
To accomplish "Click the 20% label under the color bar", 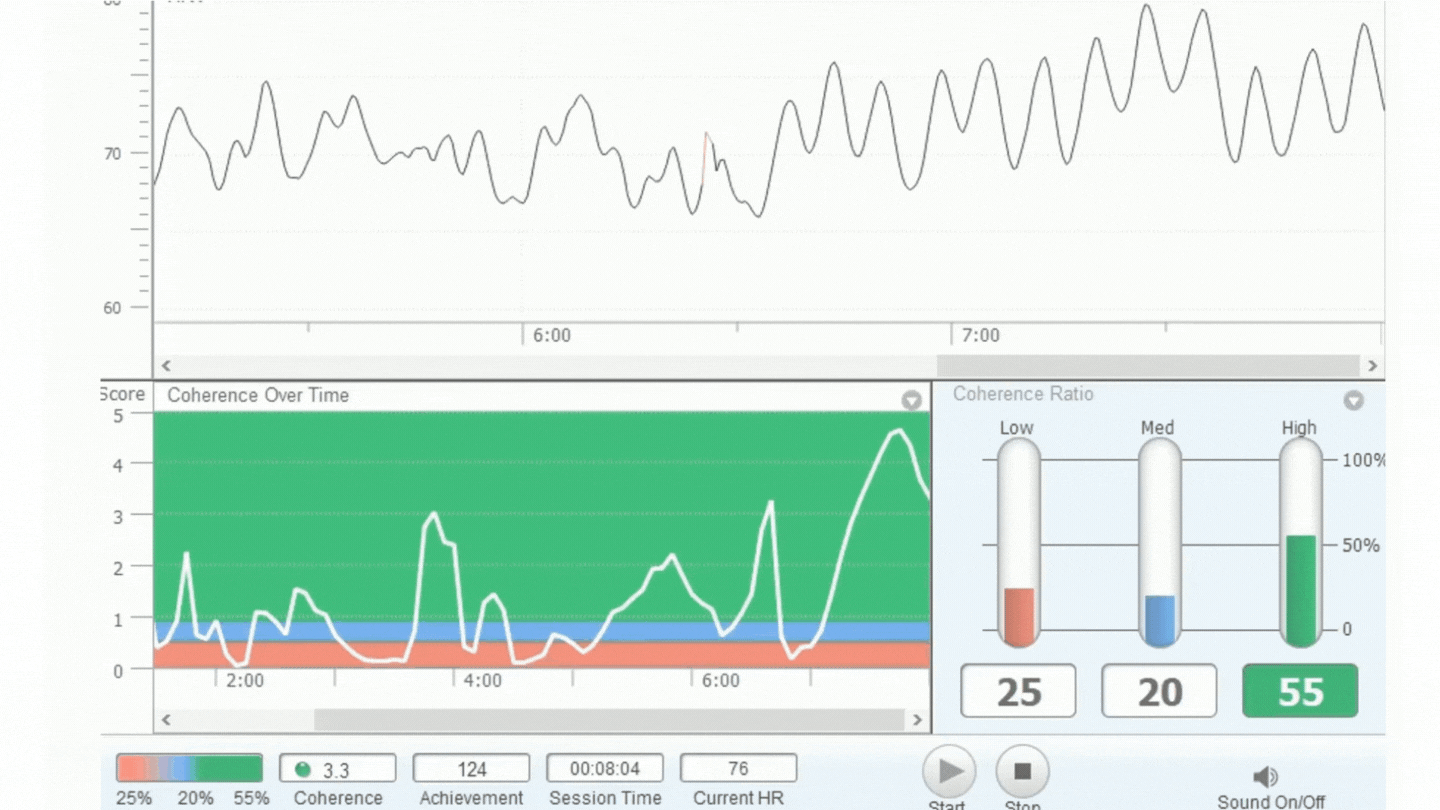I will (195, 798).
